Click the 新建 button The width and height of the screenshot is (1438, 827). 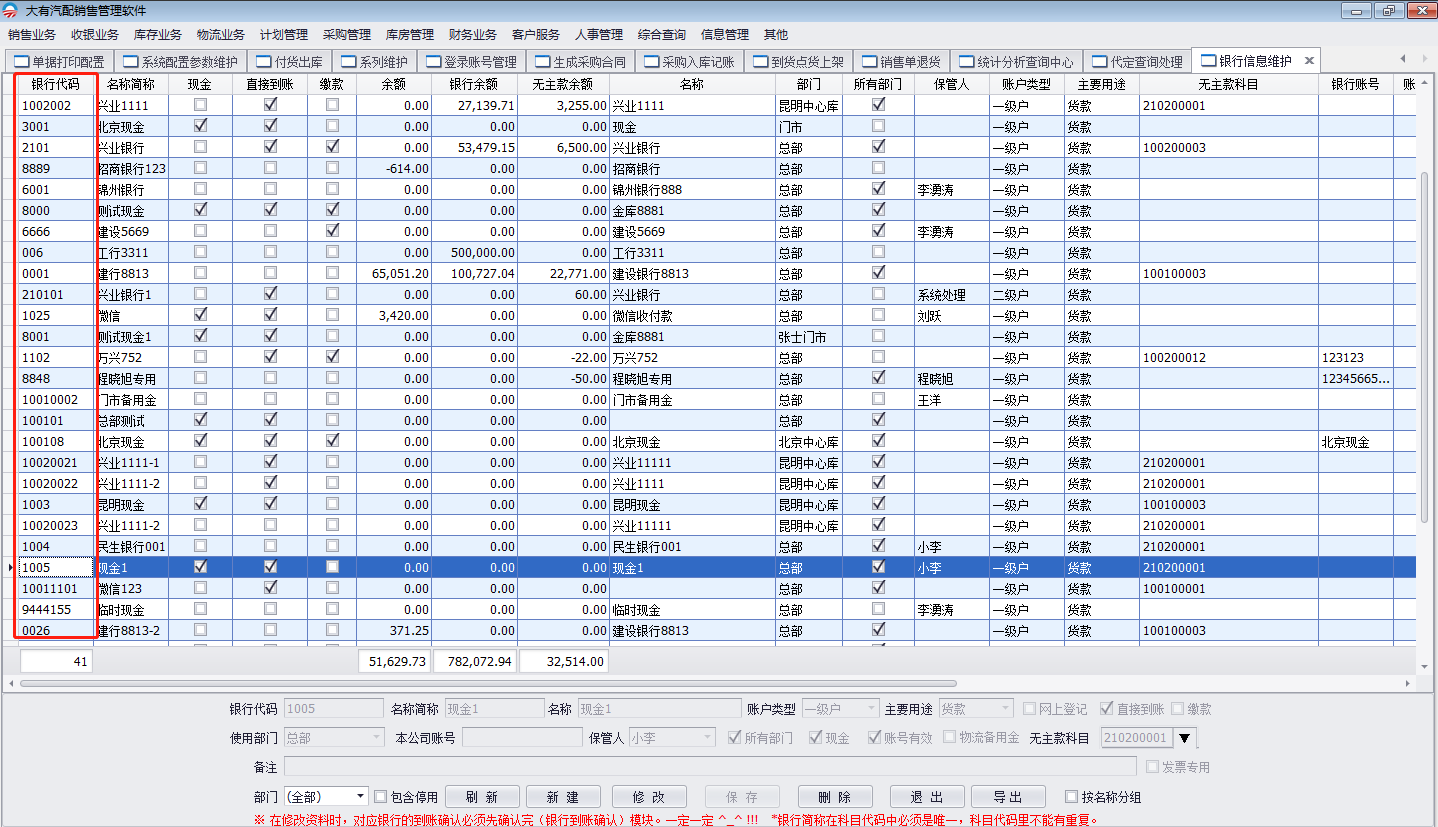(x=563, y=797)
